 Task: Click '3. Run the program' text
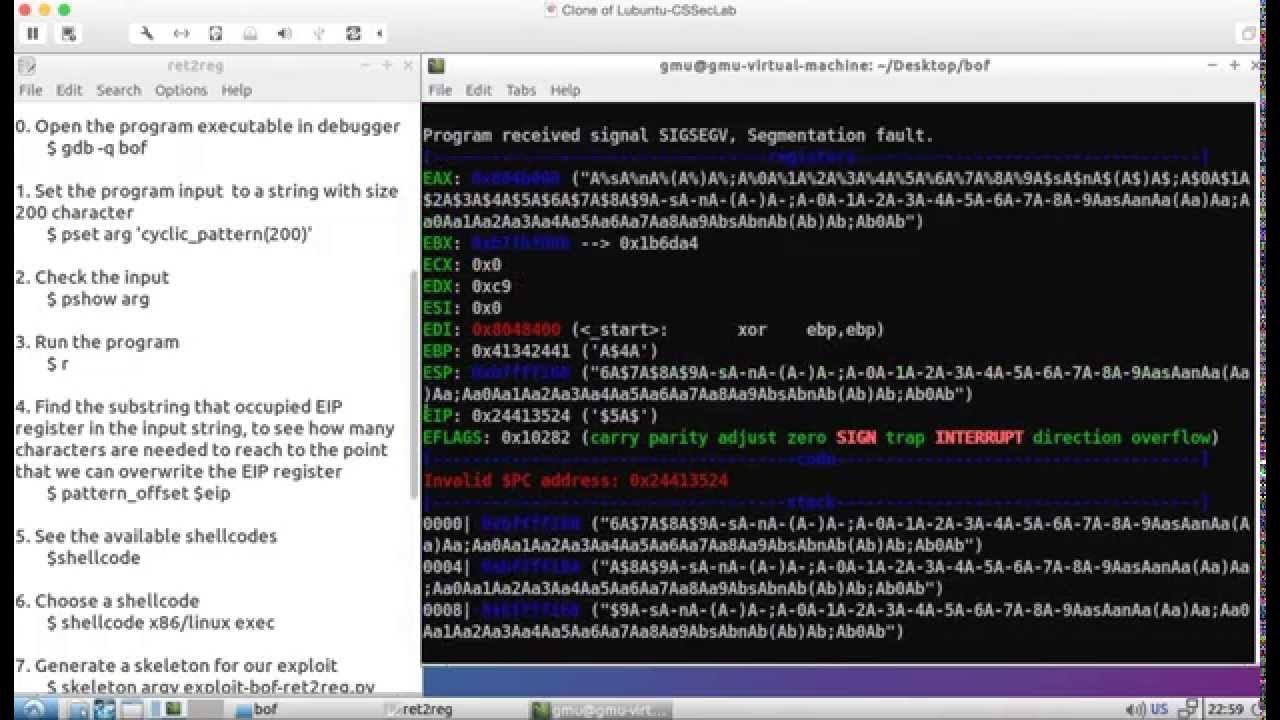(97, 342)
